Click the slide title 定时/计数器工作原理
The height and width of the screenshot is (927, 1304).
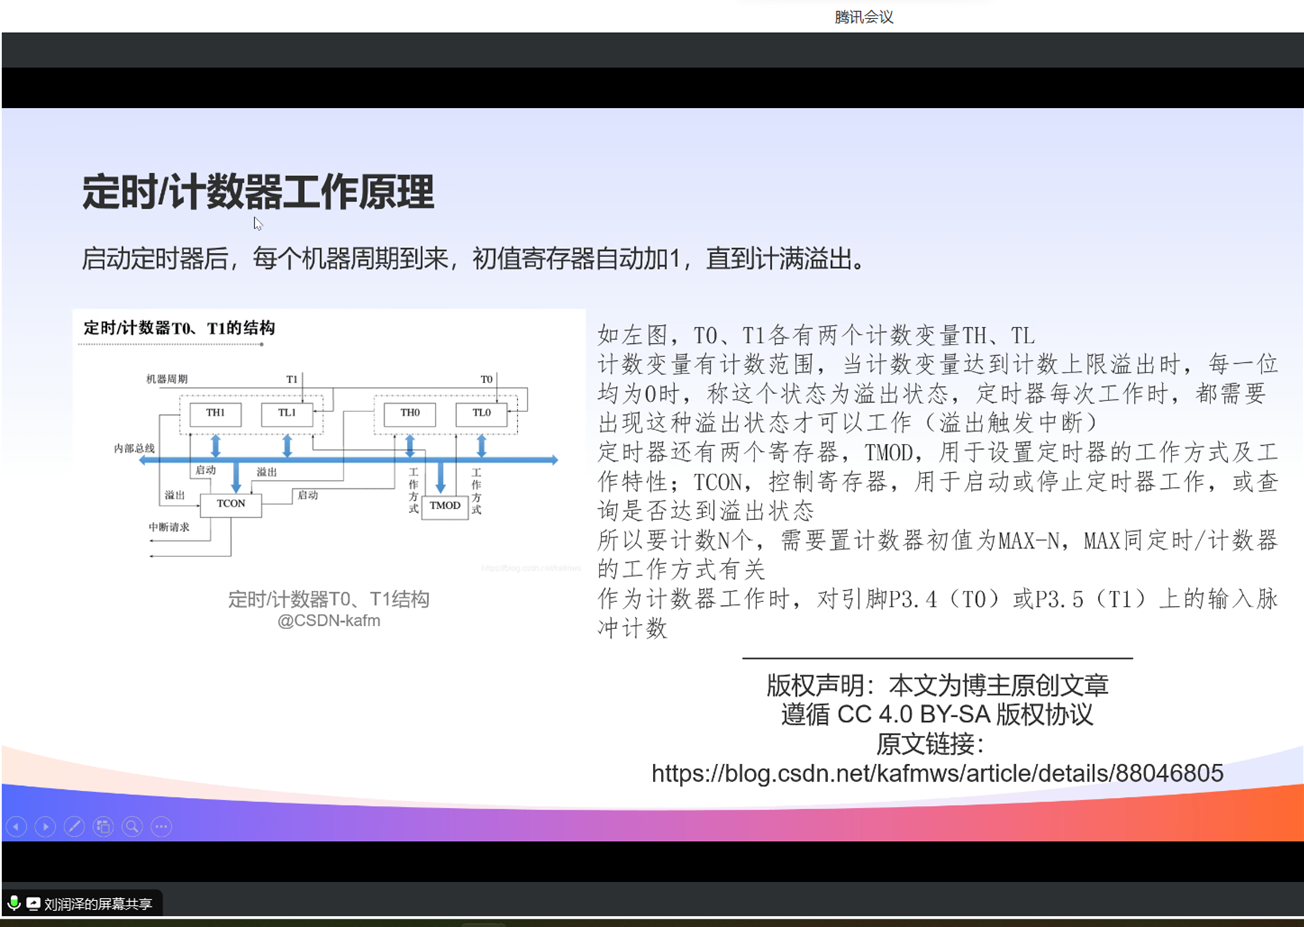tap(258, 192)
